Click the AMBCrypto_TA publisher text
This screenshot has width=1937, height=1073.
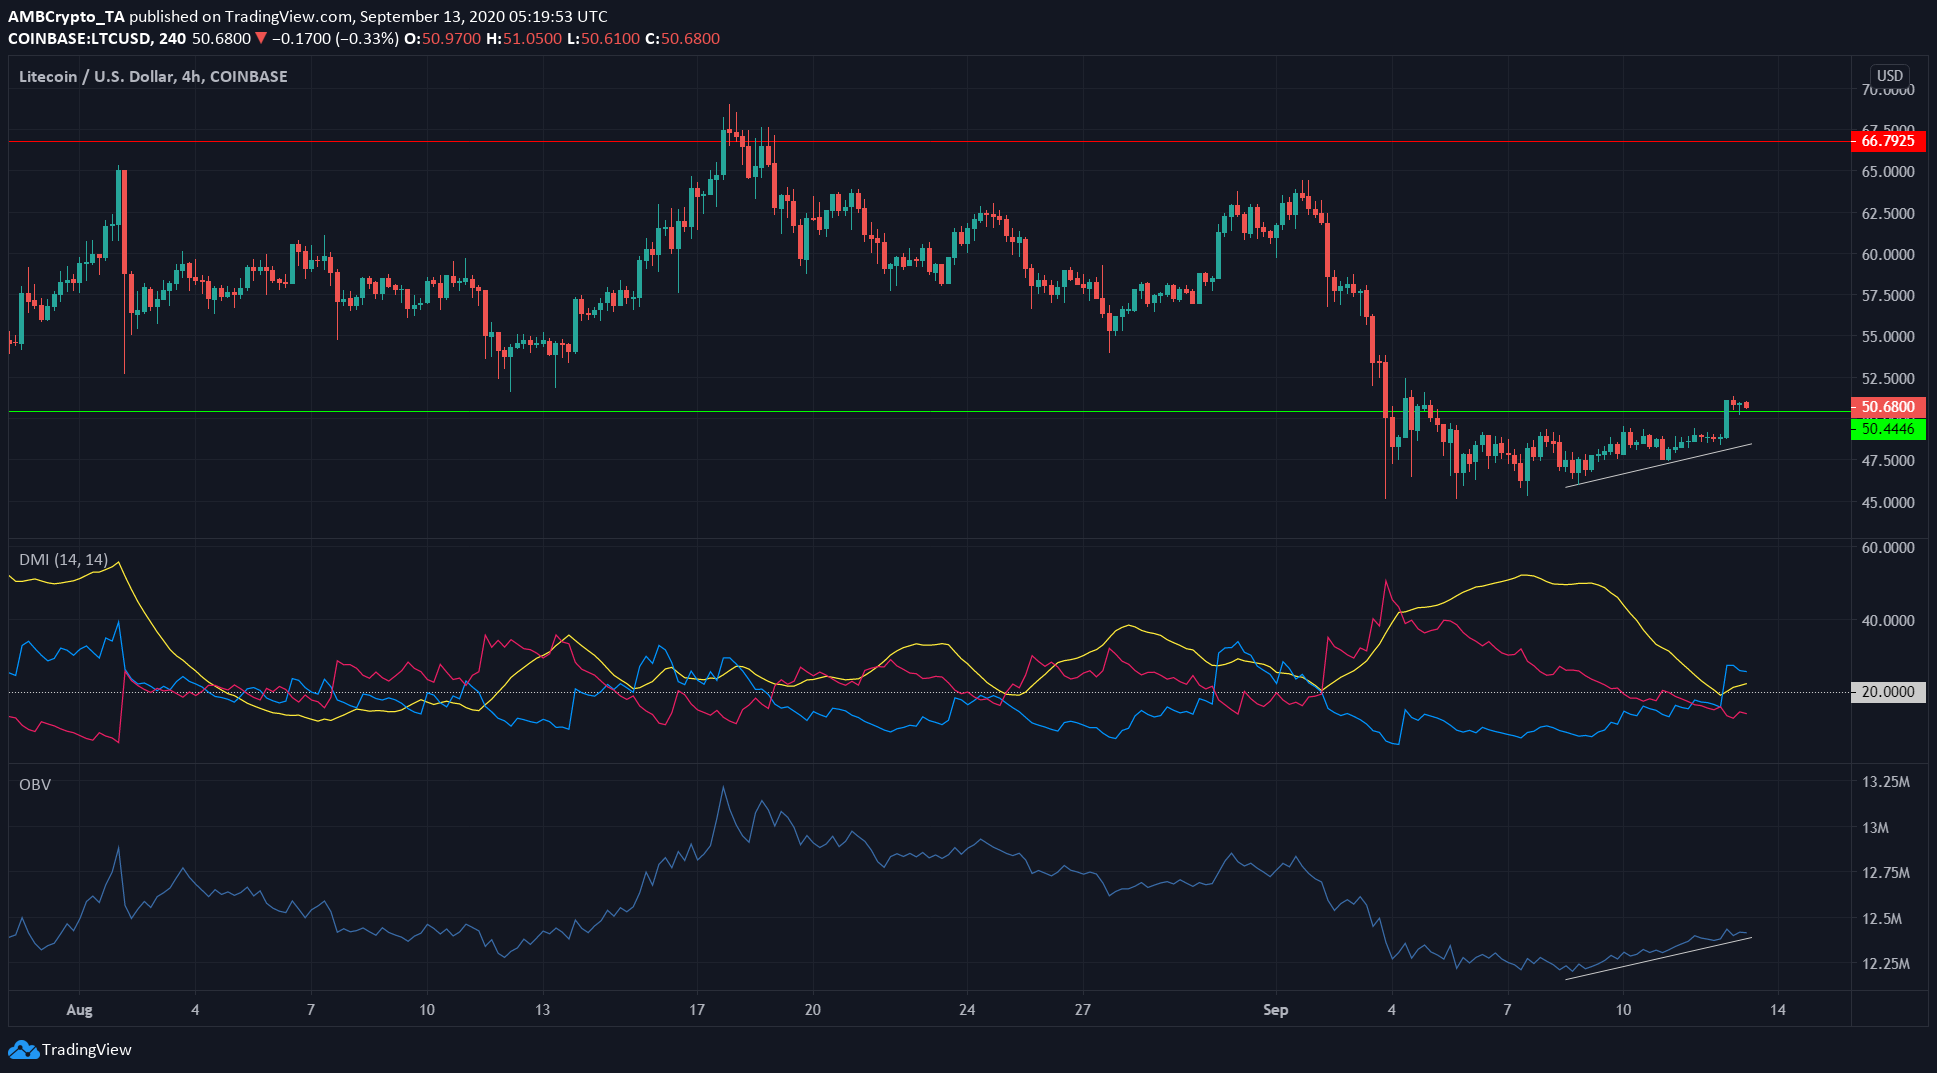coord(66,17)
